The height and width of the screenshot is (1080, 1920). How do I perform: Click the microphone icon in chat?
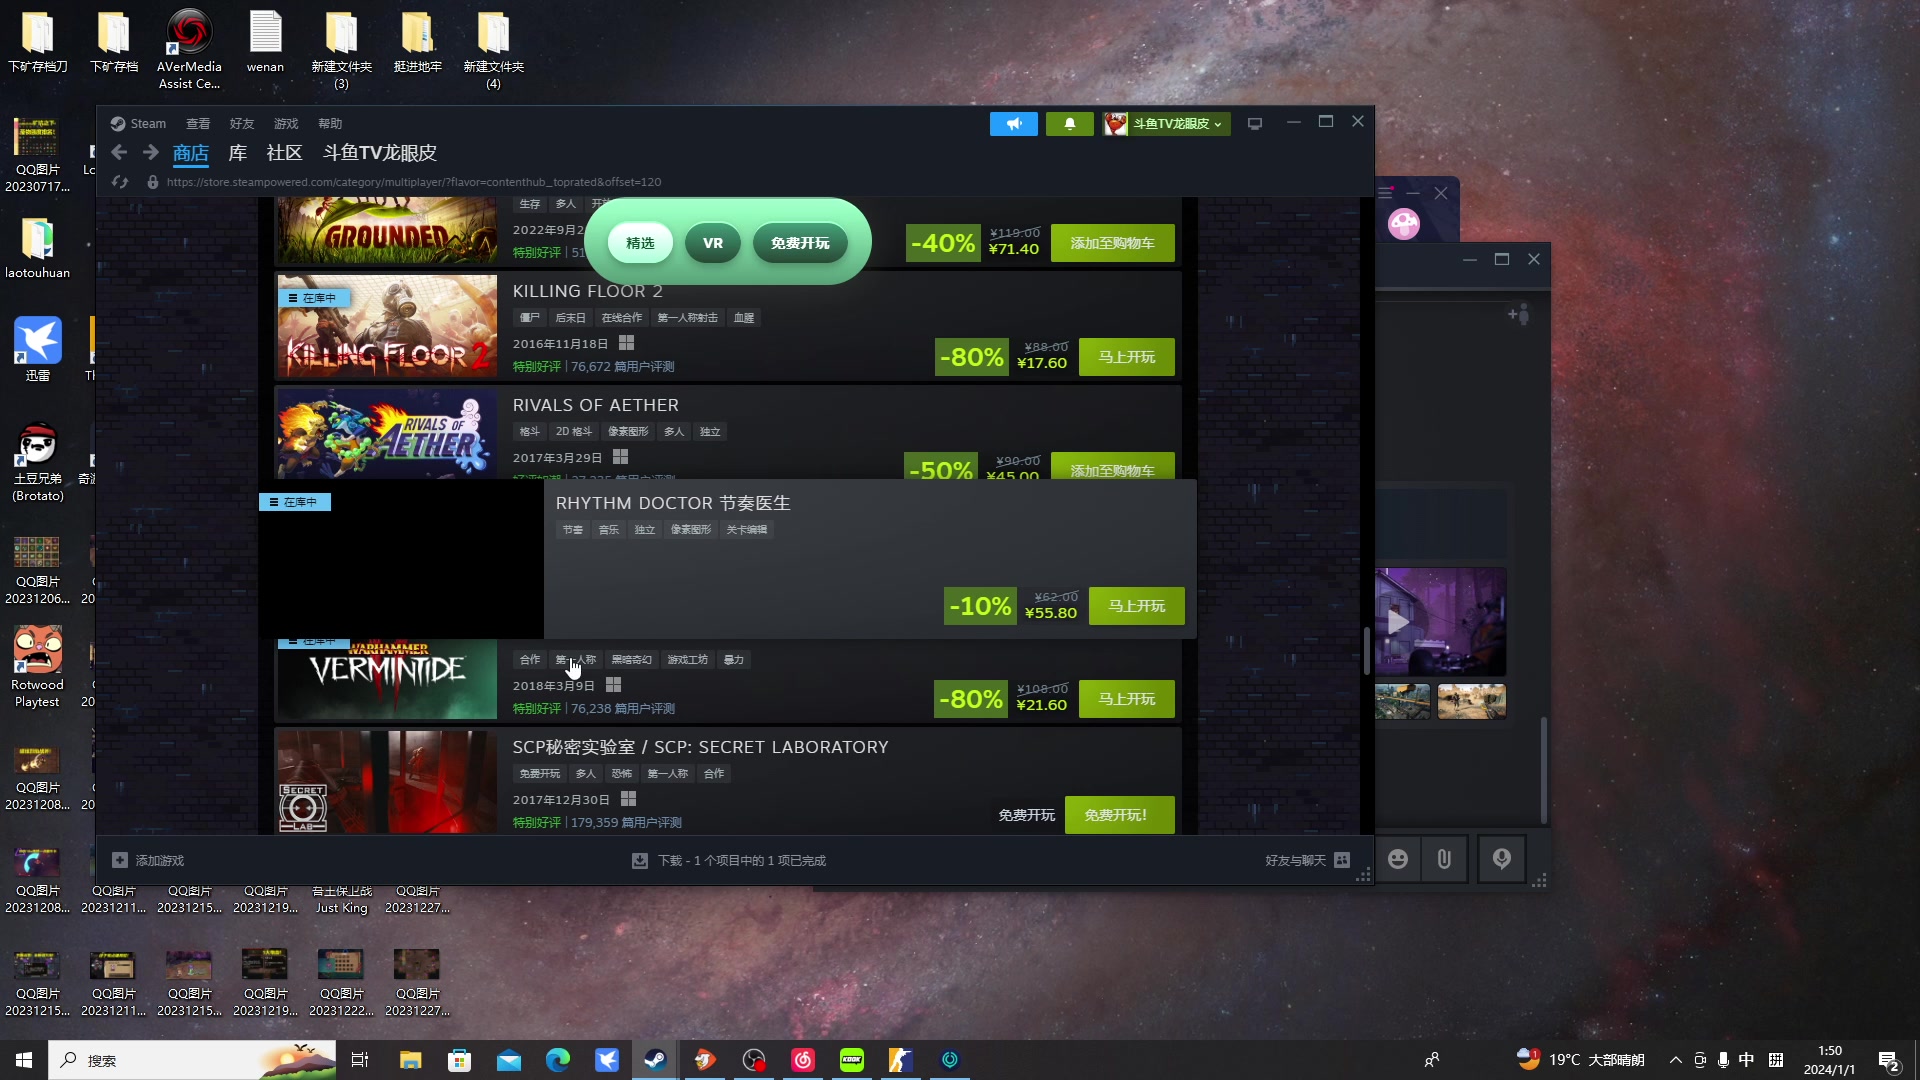point(1501,859)
